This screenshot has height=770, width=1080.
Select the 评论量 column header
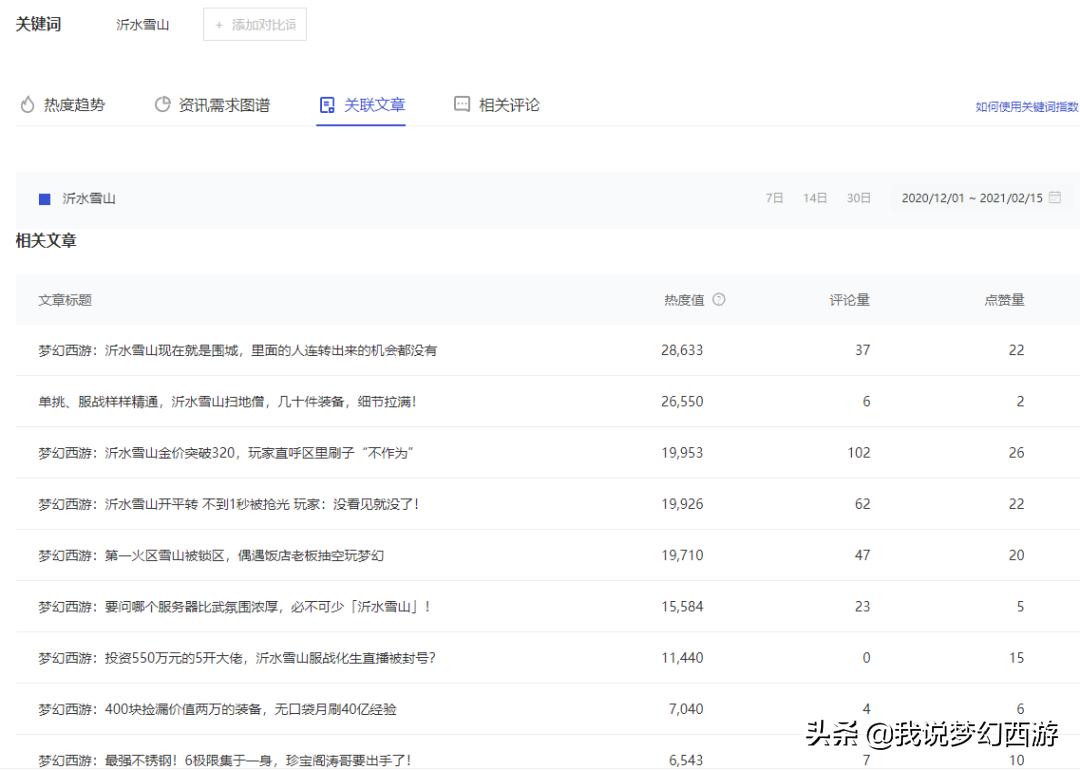[849, 300]
